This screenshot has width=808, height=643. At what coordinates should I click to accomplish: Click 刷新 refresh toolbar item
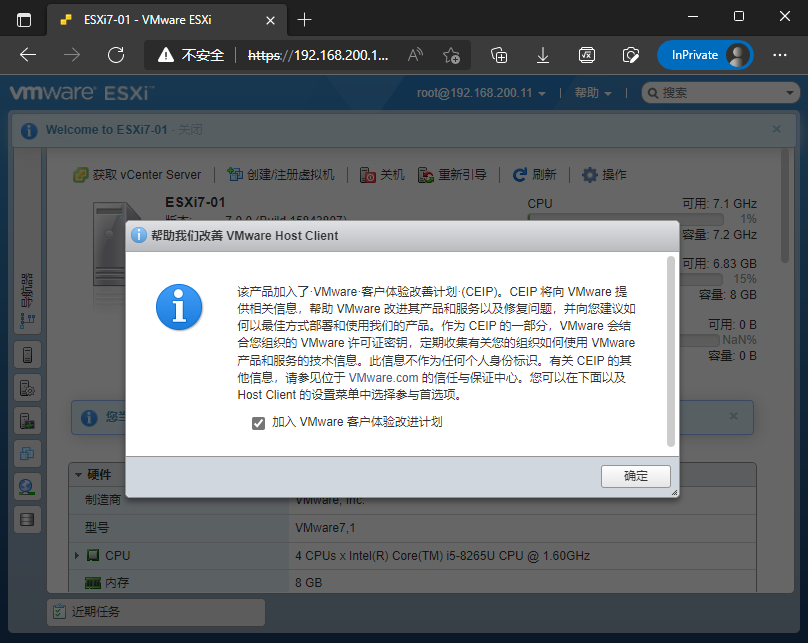click(x=534, y=175)
